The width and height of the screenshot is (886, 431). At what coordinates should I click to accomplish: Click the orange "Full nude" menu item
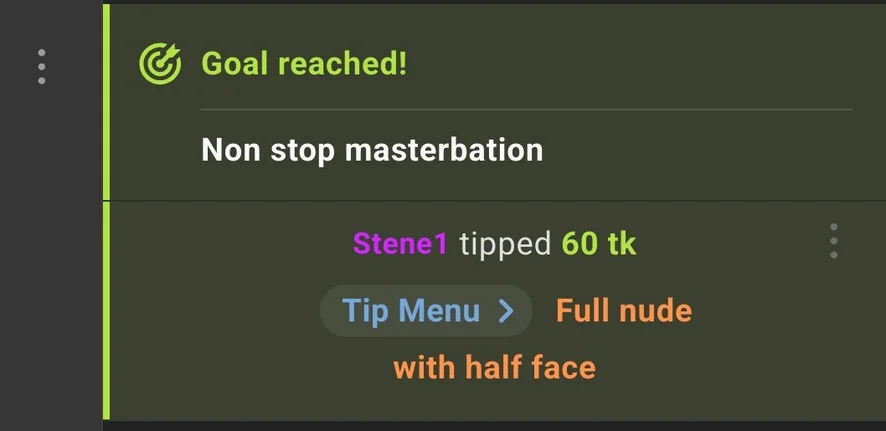click(x=623, y=311)
